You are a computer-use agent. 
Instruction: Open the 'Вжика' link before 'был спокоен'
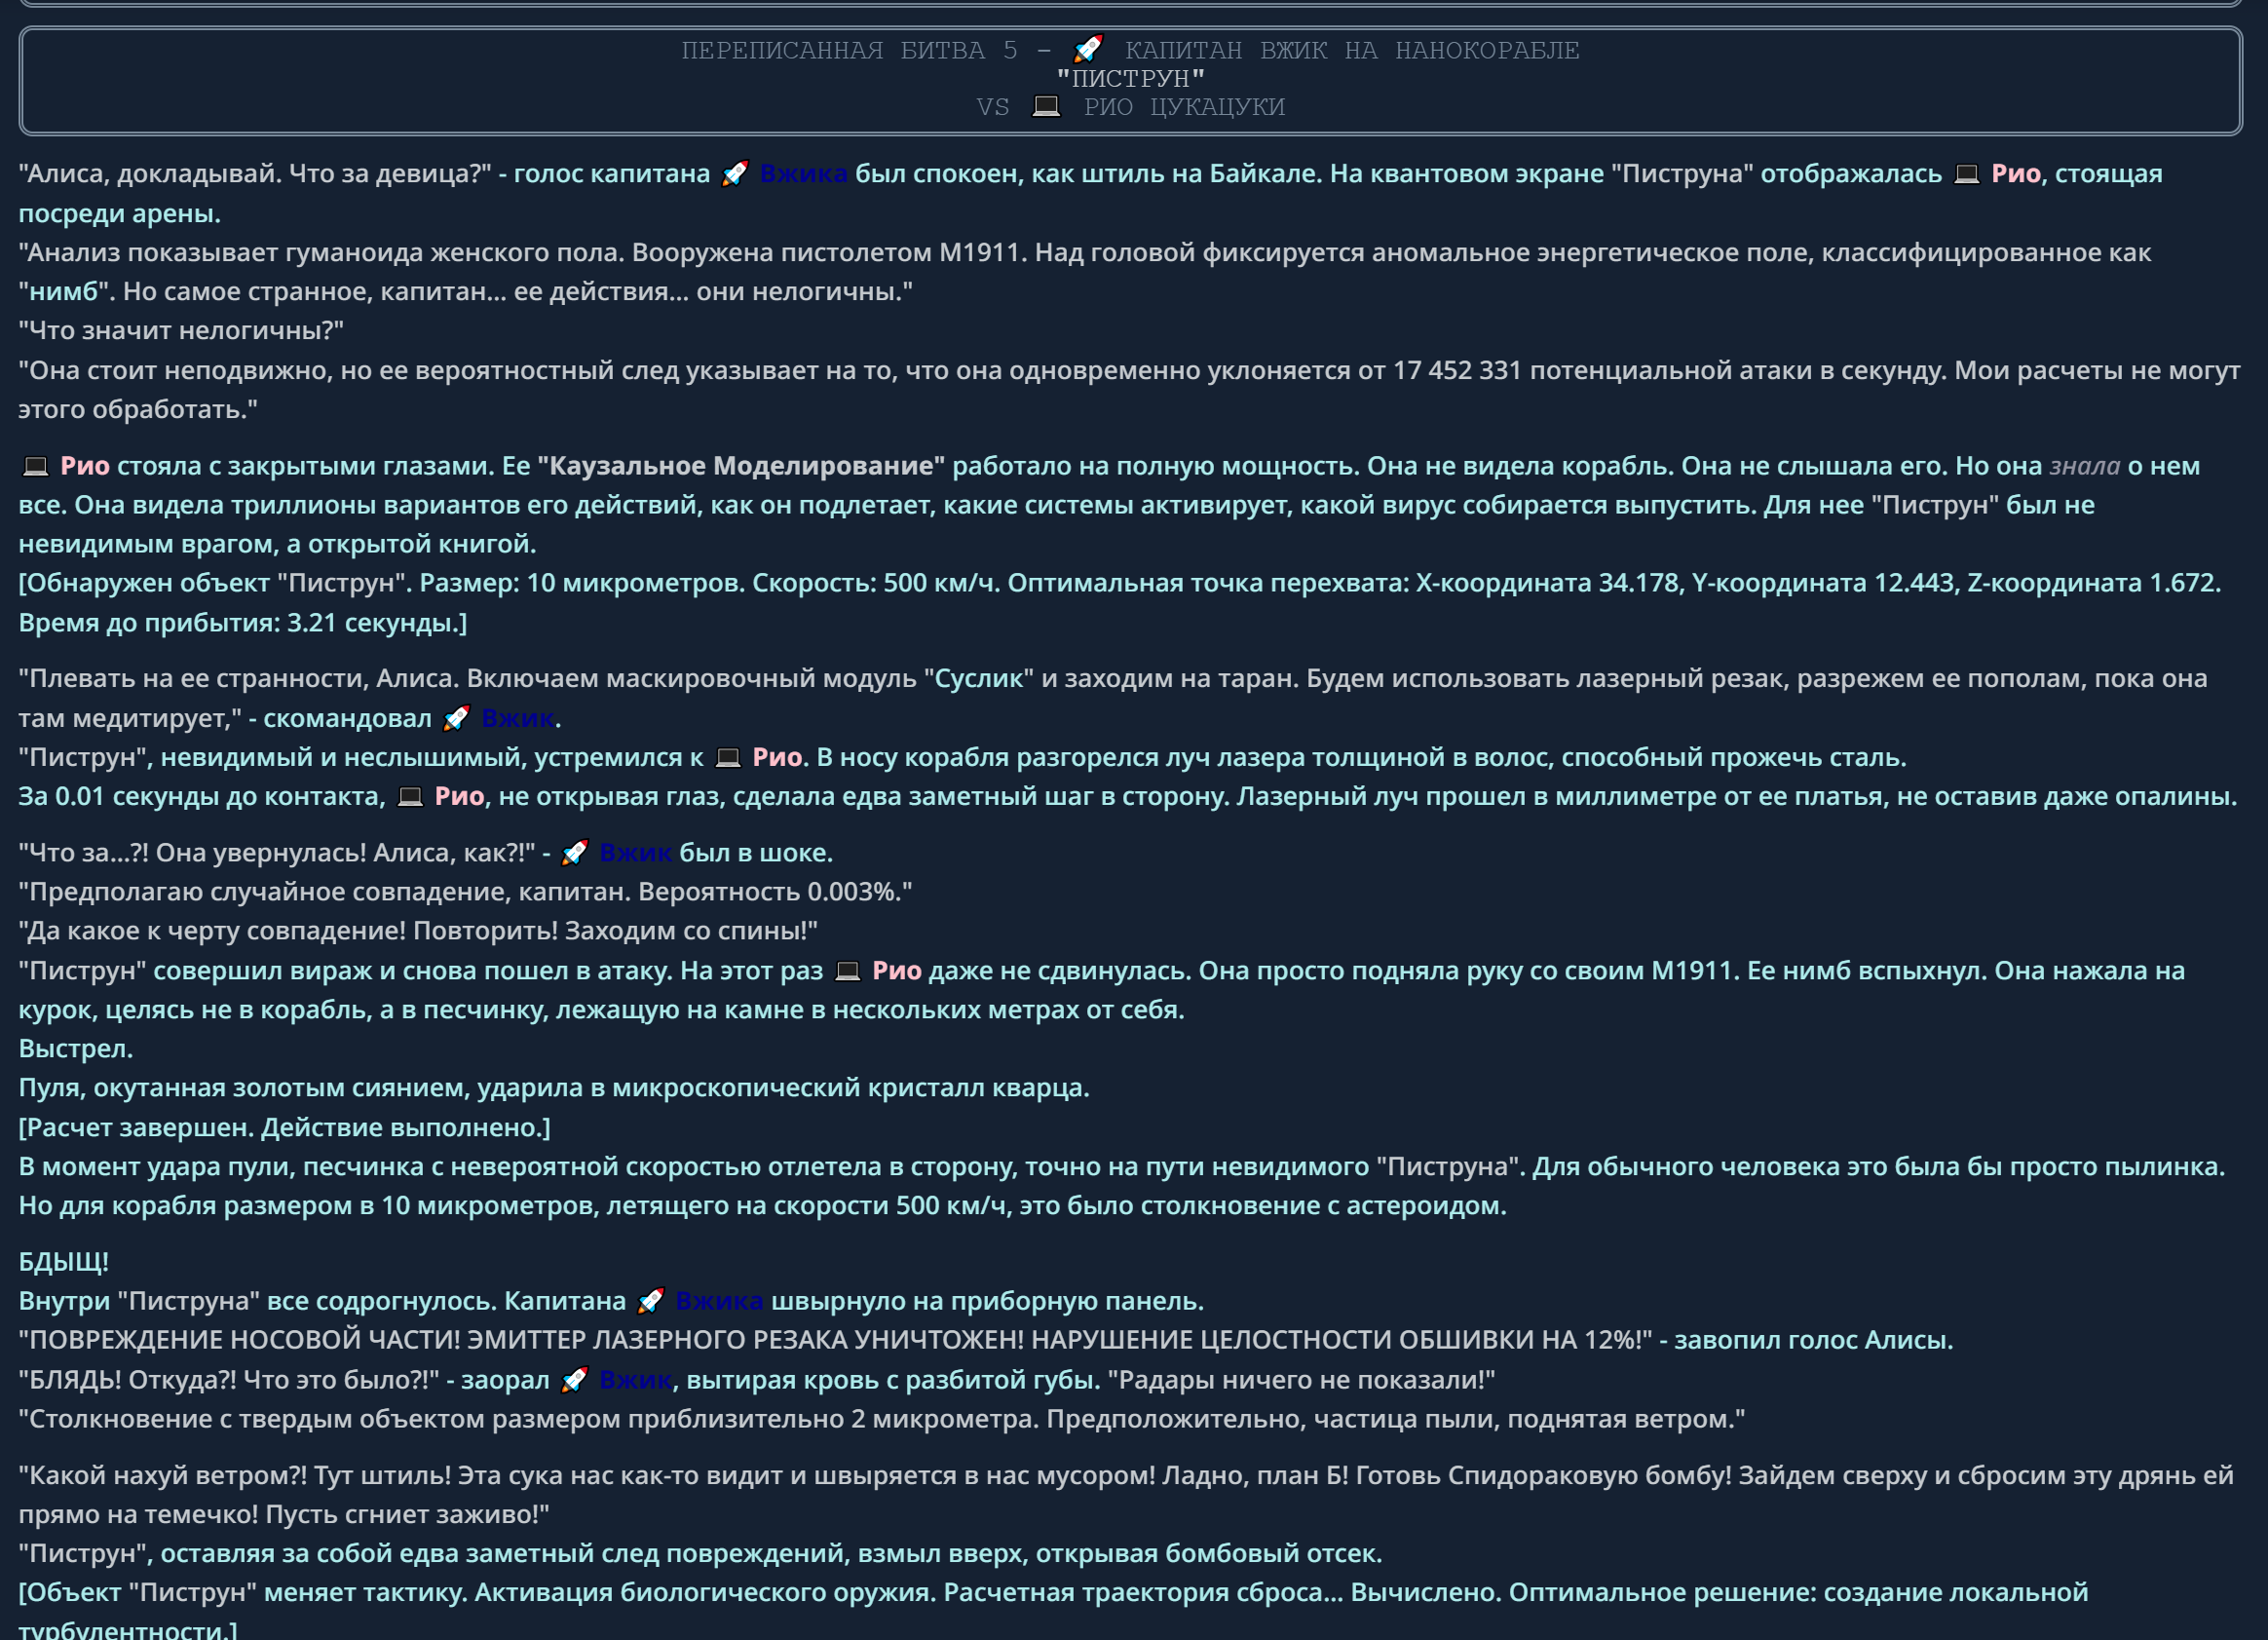[803, 174]
